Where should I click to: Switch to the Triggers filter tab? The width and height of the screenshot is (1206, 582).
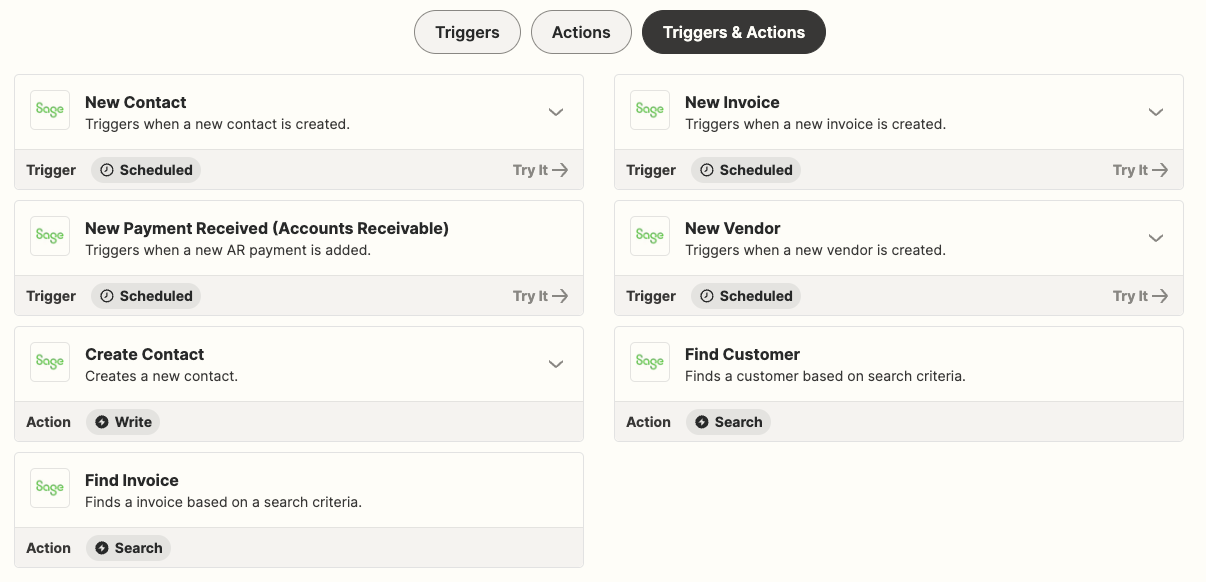467,32
